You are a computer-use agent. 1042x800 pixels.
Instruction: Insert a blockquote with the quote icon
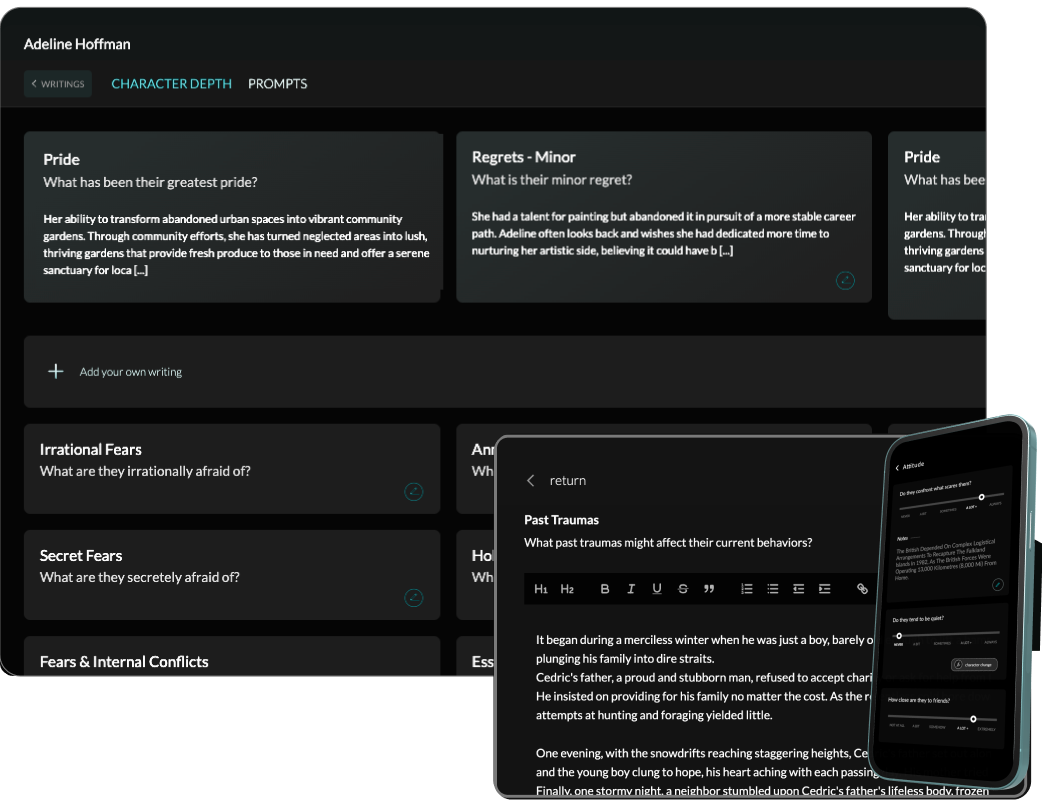click(709, 589)
